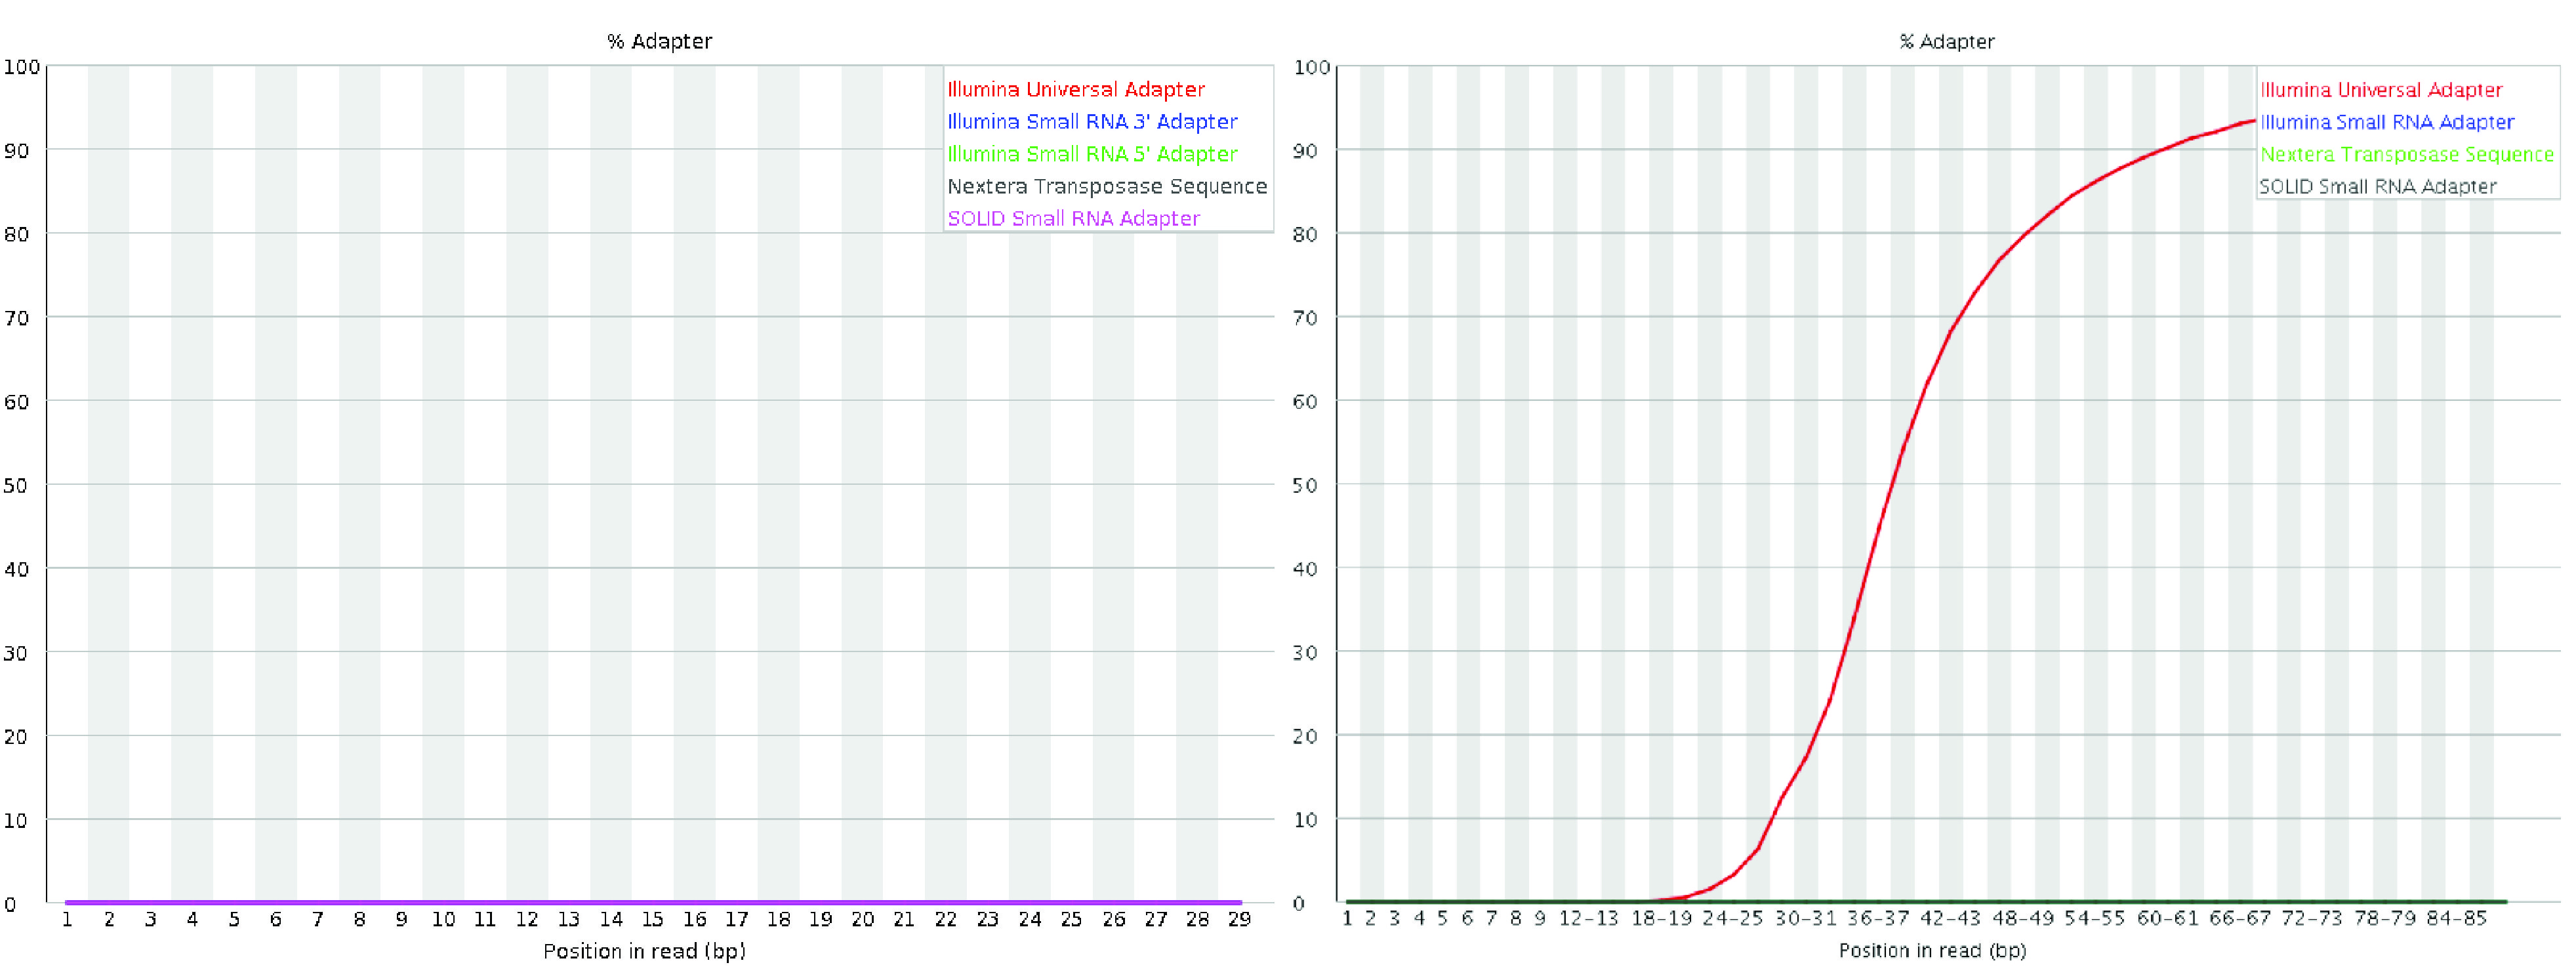Click x-axis tick 84-85 on right chart

pyautogui.click(x=2456, y=918)
